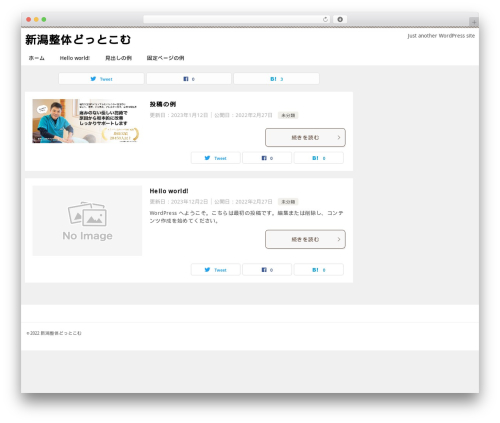Open the 見出しの例 menu item
The image size is (500, 423).
pyautogui.click(x=118, y=58)
